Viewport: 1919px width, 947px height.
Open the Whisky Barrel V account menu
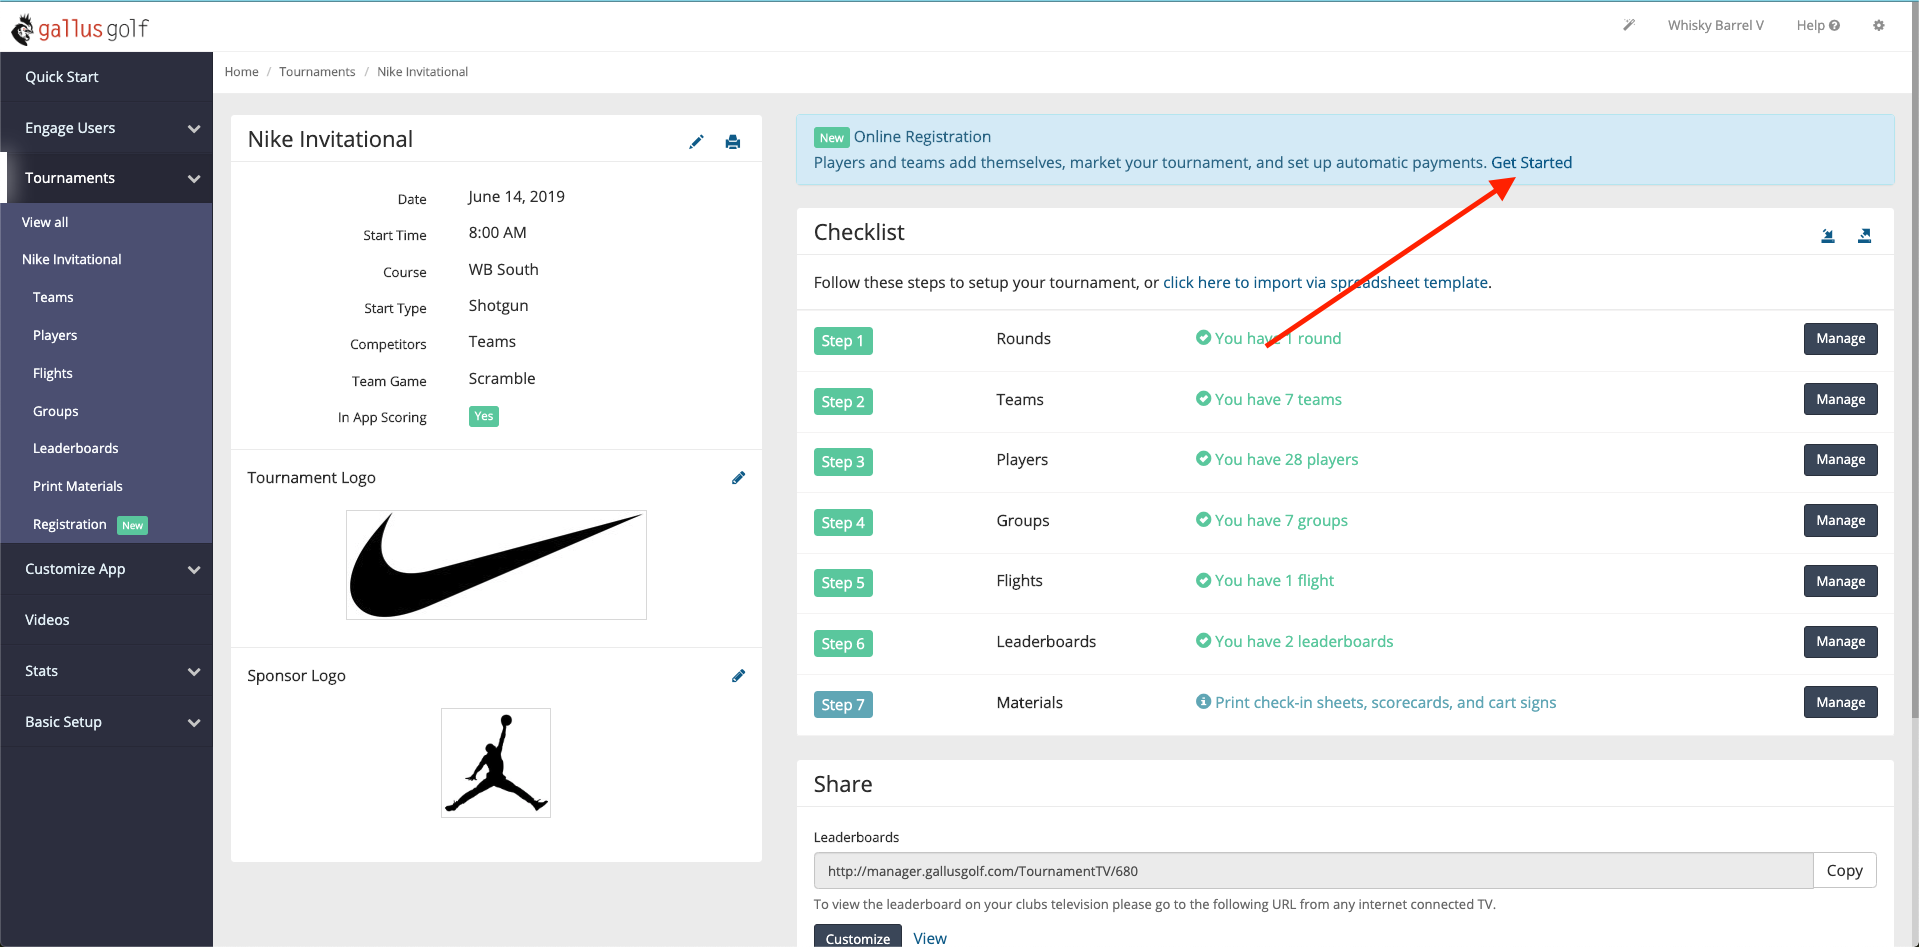[1715, 25]
